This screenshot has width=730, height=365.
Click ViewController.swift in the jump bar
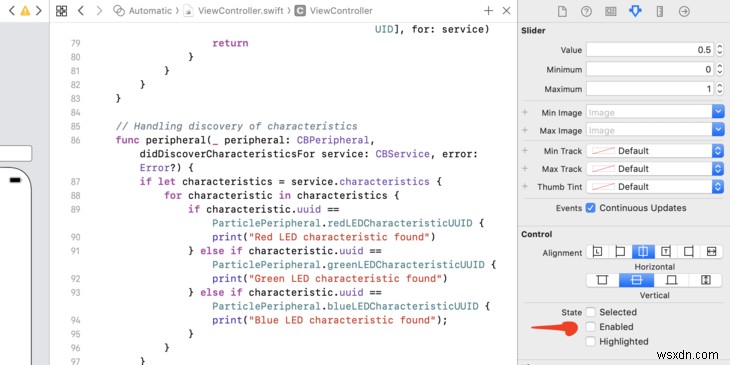[x=240, y=11]
